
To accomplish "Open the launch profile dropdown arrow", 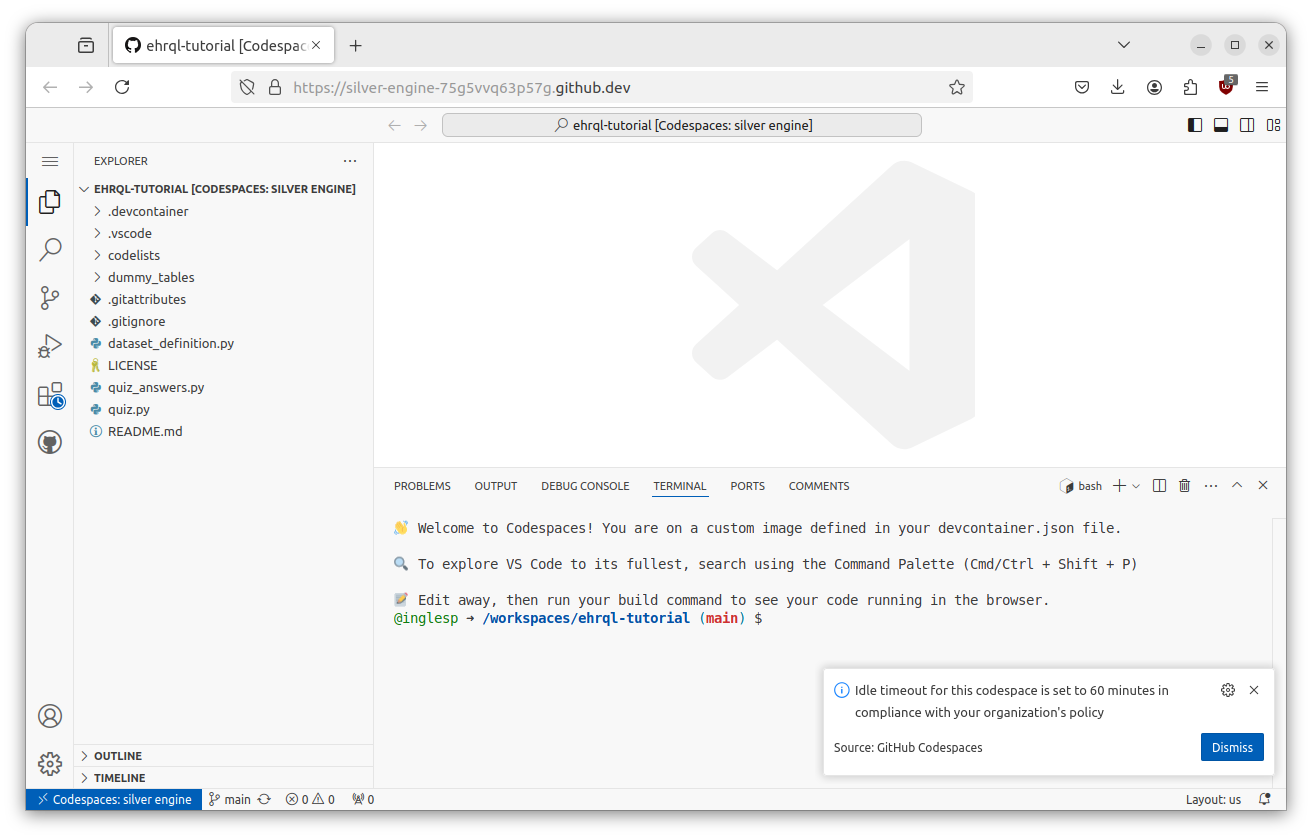I will pyautogui.click(x=1135, y=486).
